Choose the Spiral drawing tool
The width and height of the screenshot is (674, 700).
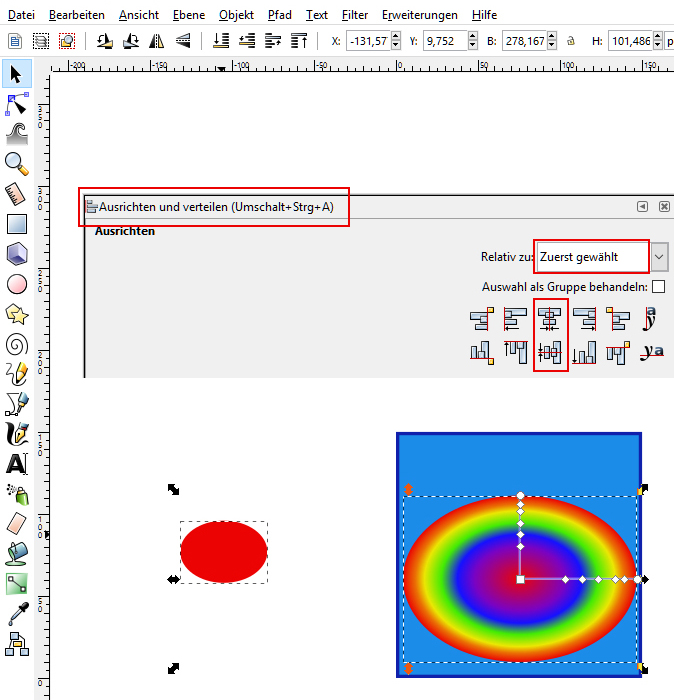16,344
